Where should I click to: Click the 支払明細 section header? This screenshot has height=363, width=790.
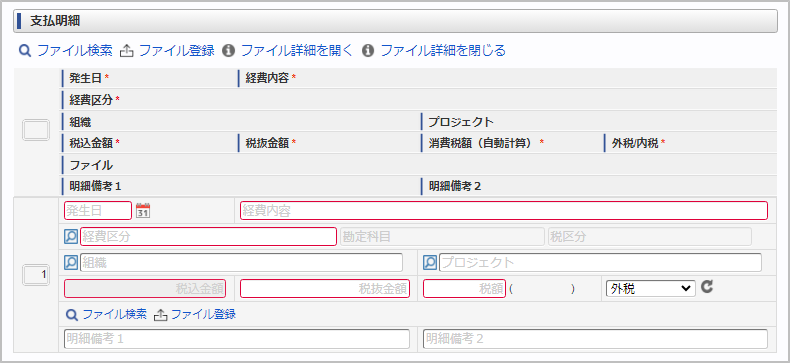(396, 21)
